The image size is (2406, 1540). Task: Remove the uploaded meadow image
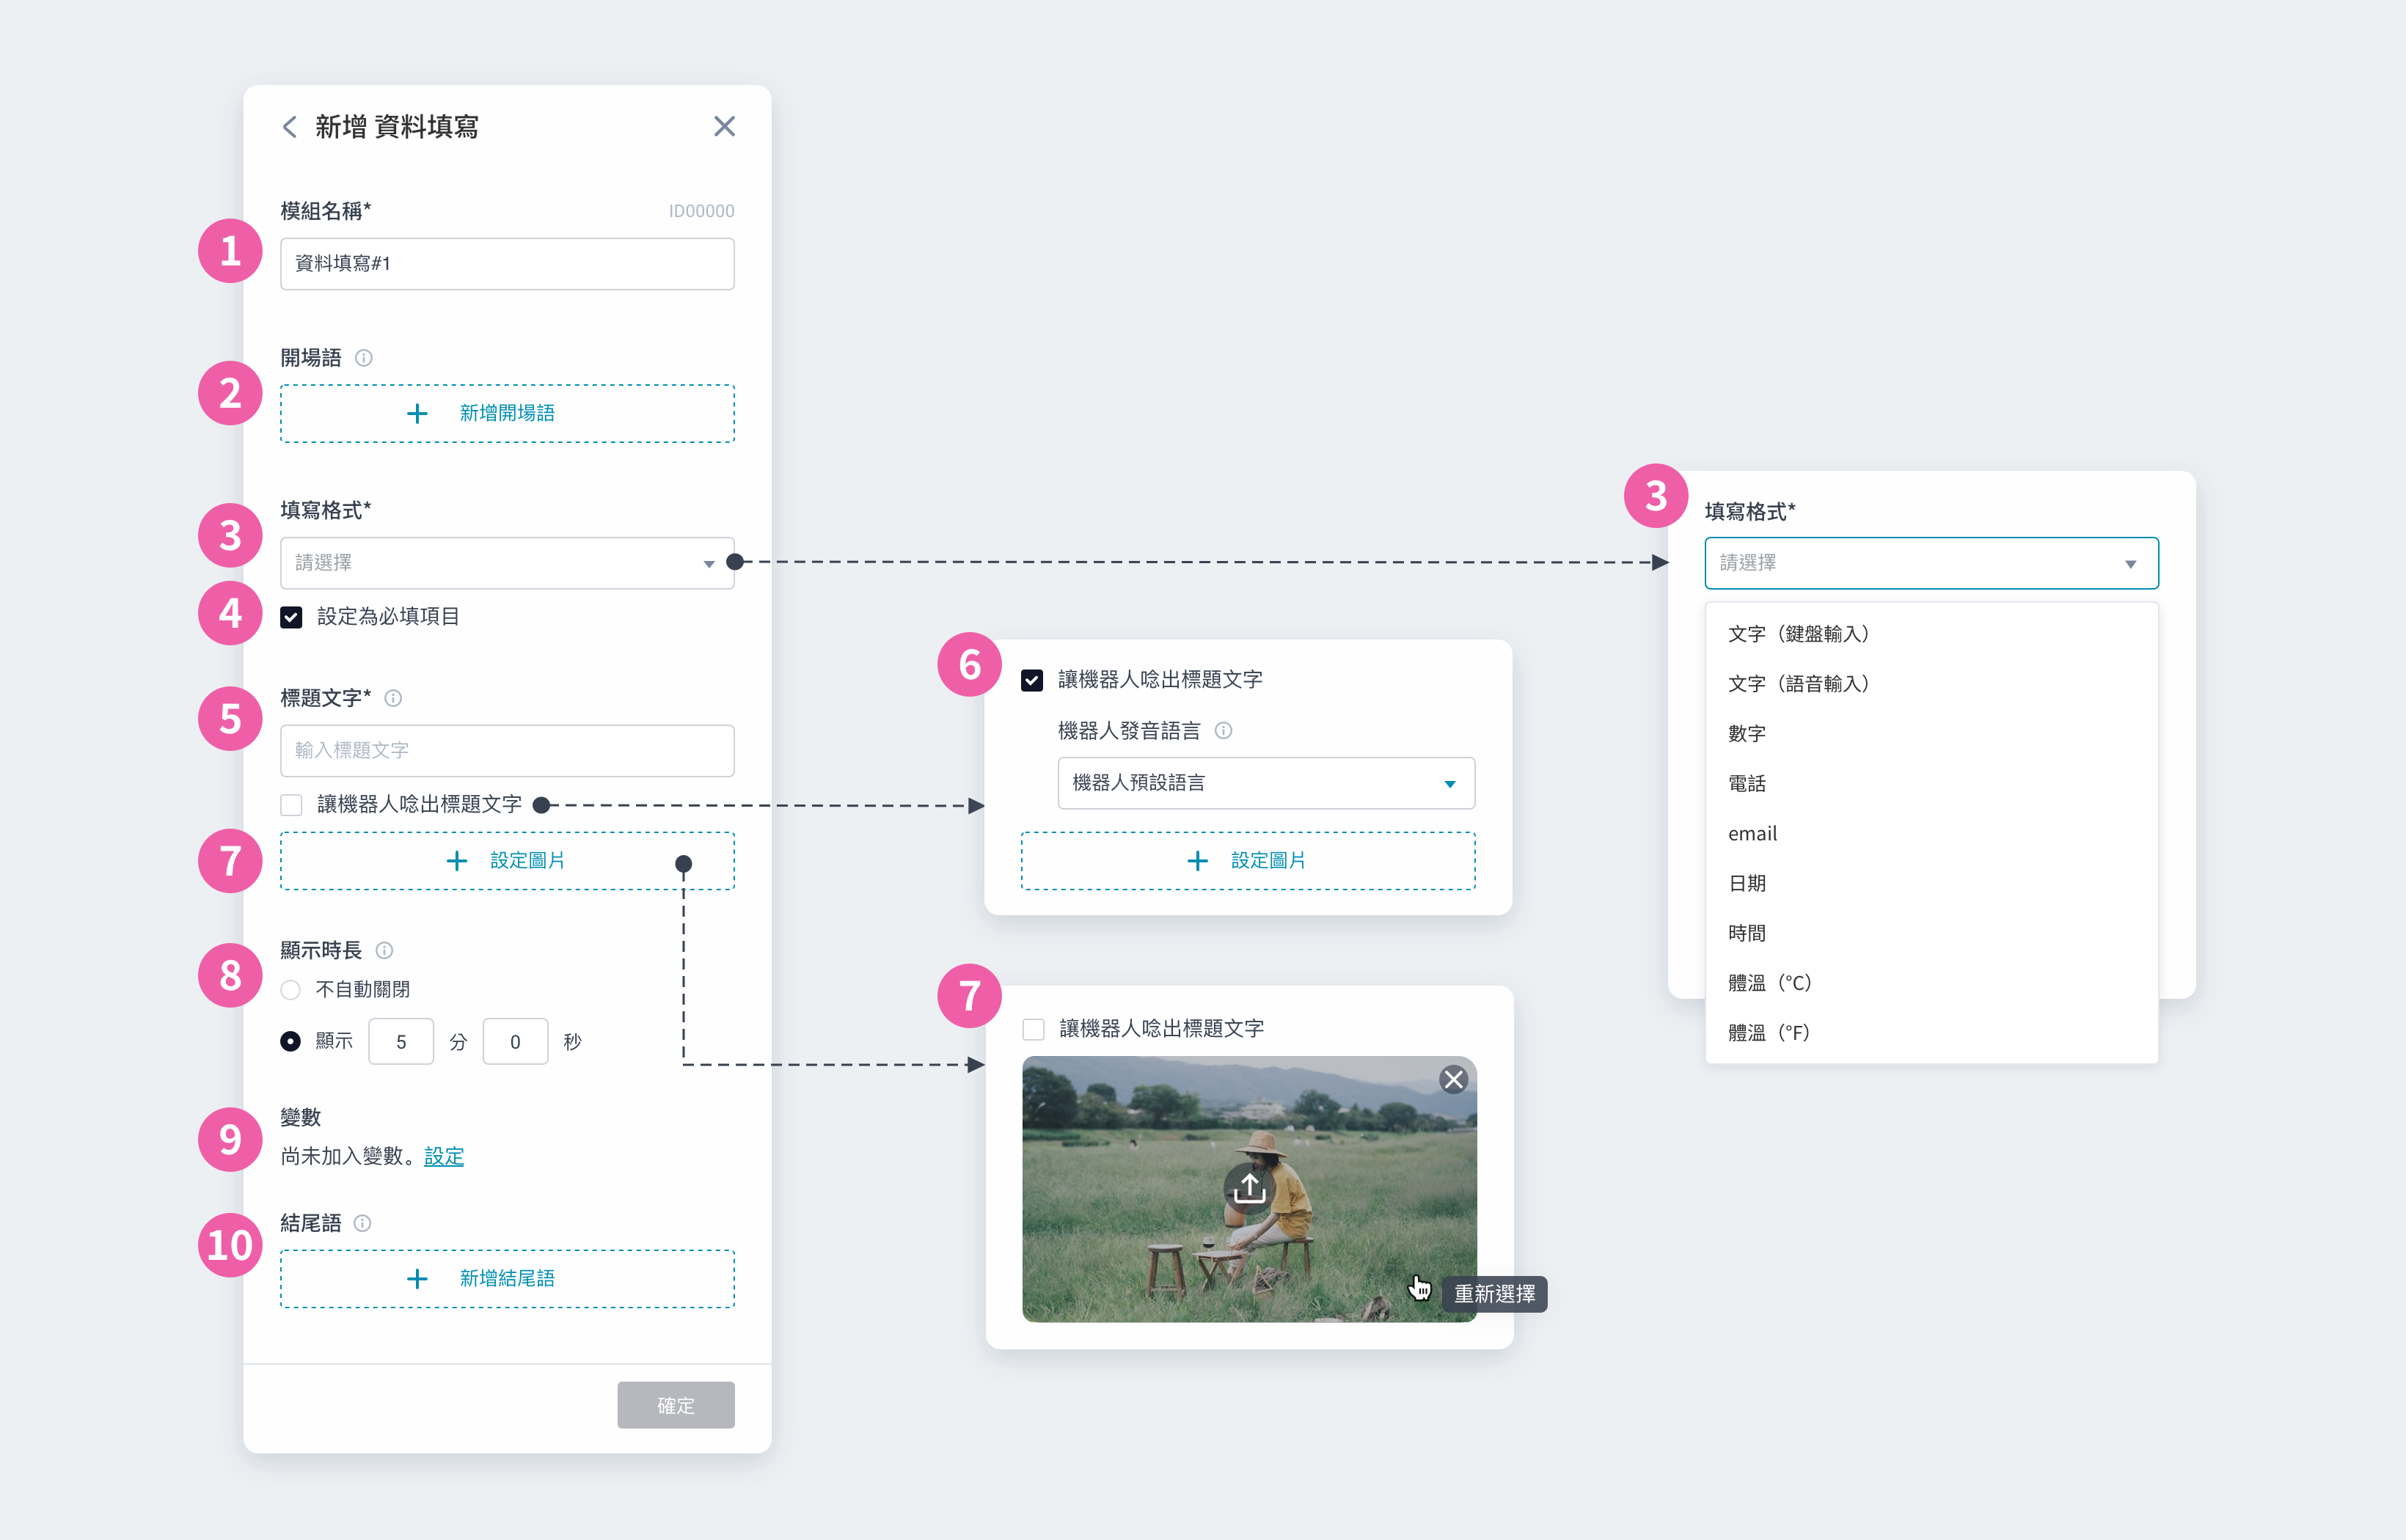[1453, 1080]
